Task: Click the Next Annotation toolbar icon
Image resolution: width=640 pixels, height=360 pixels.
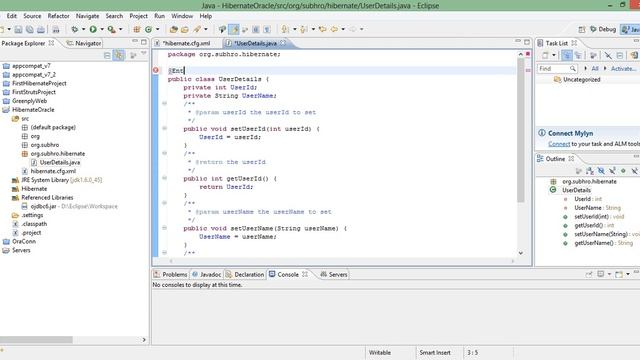Action: [285, 29]
